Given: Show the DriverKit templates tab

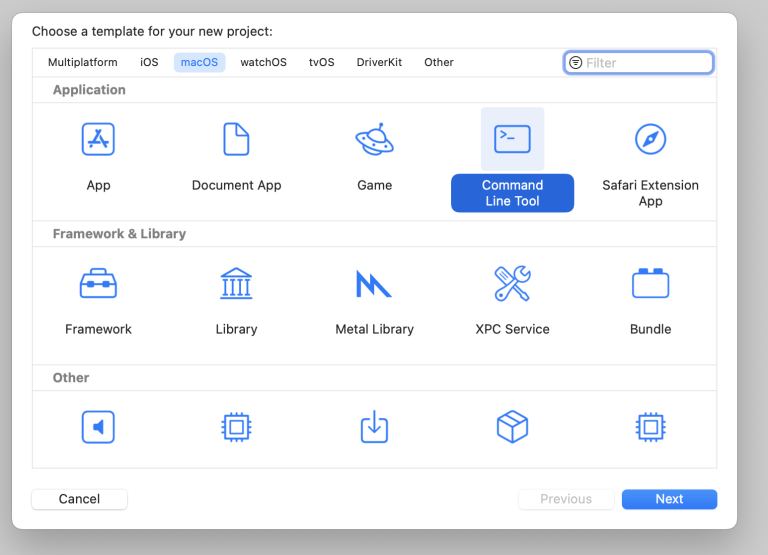Looking at the screenshot, I should 379,62.
